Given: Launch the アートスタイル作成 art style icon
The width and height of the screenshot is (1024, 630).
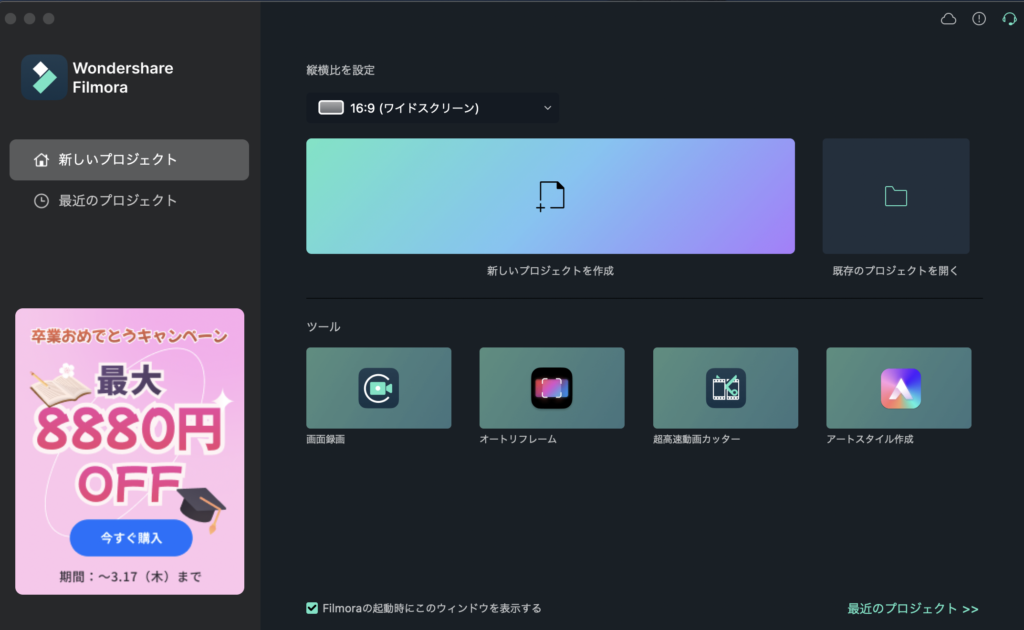Looking at the screenshot, I should (x=900, y=388).
